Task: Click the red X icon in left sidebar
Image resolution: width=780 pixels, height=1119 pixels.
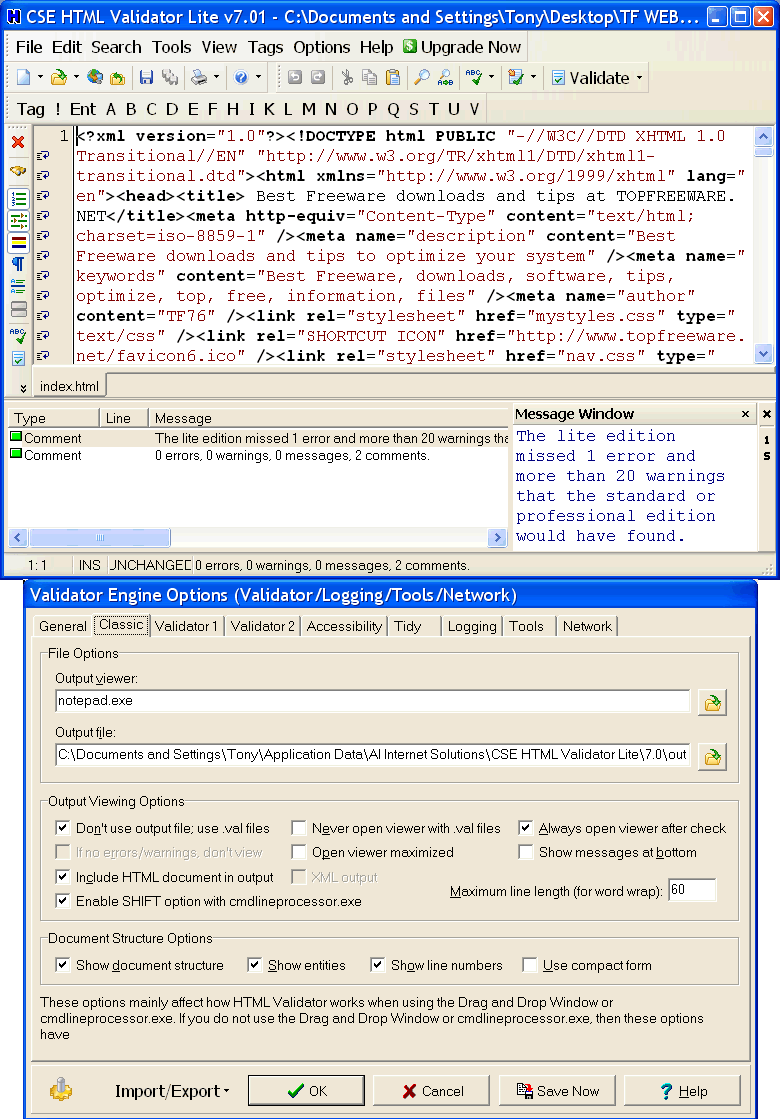Action: (19, 142)
